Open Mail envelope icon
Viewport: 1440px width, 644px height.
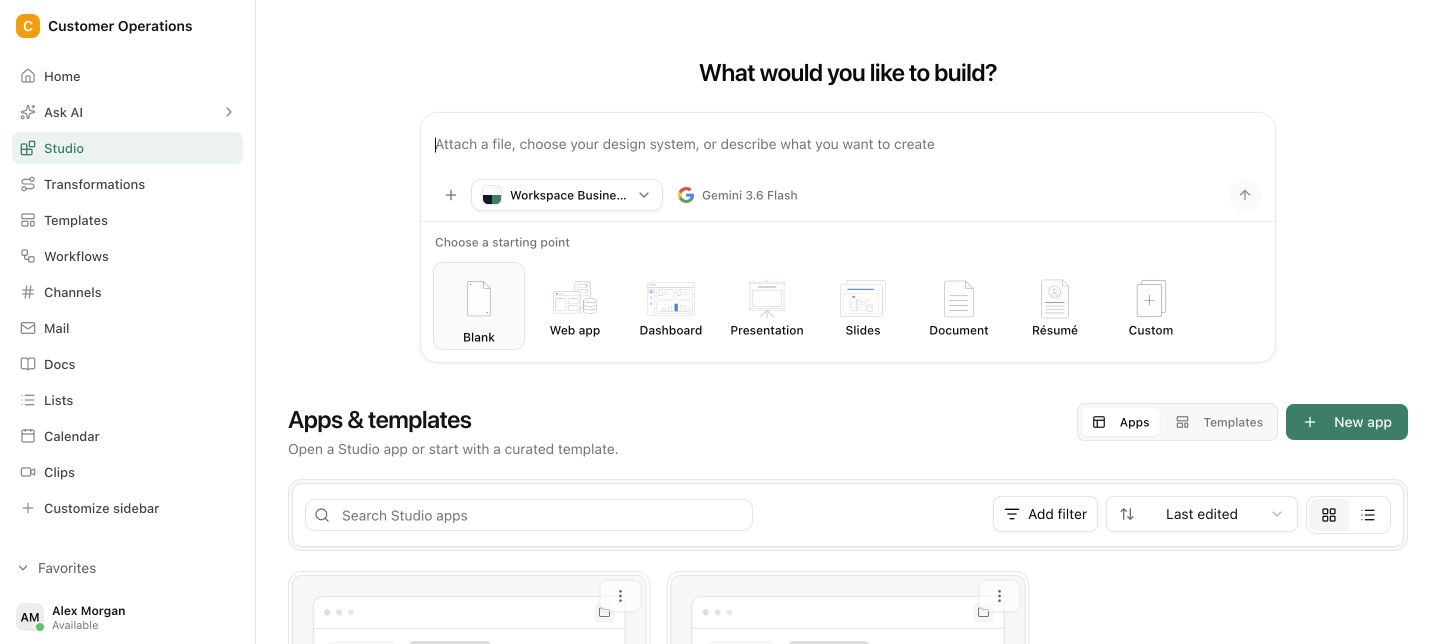[28, 328]
